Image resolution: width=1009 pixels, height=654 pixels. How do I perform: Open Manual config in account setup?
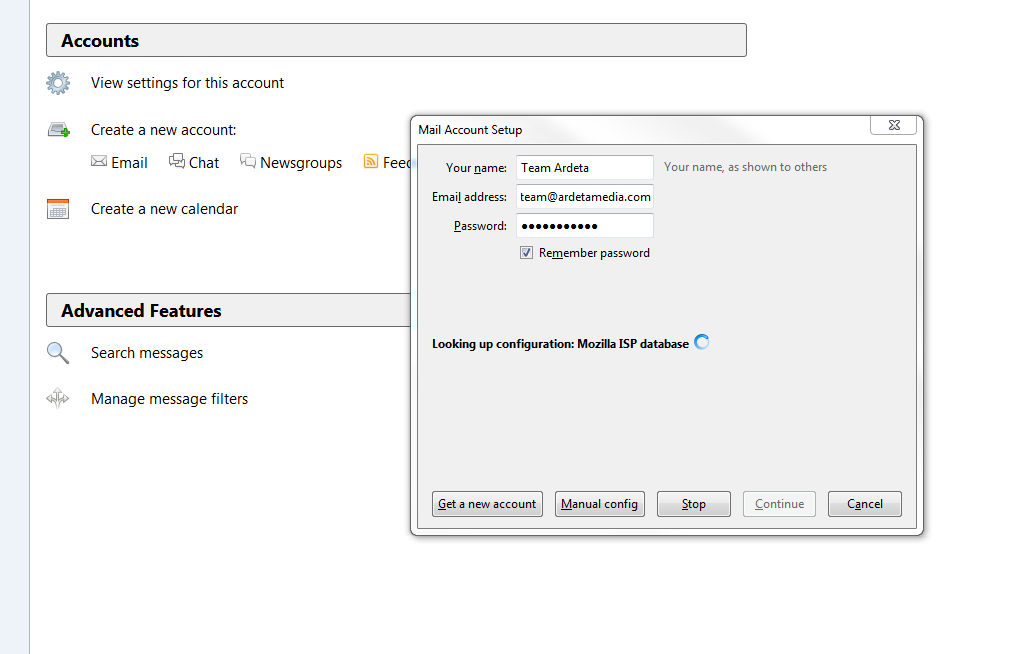pyautogui.click(x=599, y=504)
